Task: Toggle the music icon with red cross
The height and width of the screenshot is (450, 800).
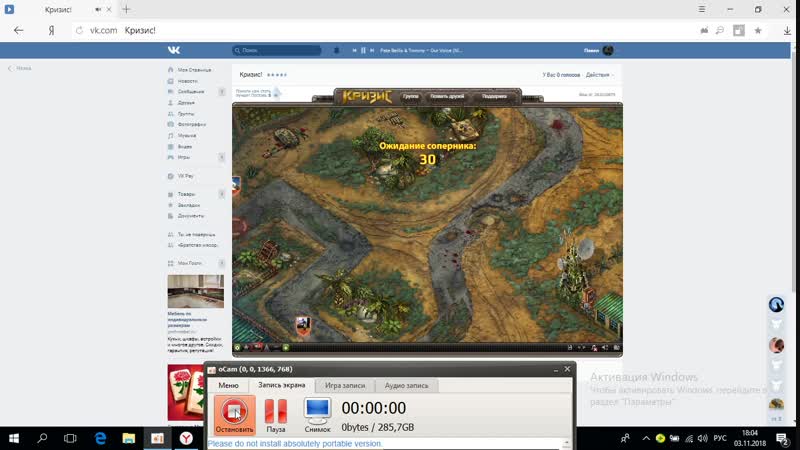Action: click(594, 348)
